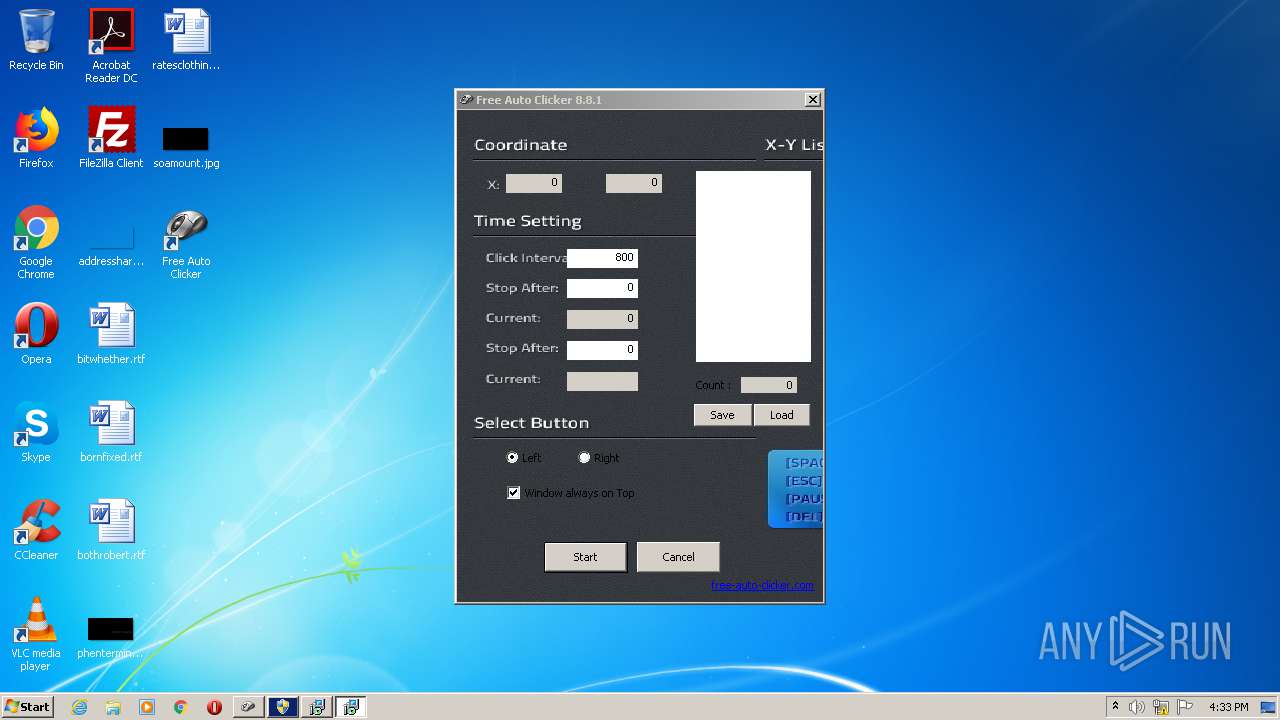The height and width of the screenshot is (720, 1280).
Task: Show hidden tray icons arrow
Action: [x=1115, y=707]
